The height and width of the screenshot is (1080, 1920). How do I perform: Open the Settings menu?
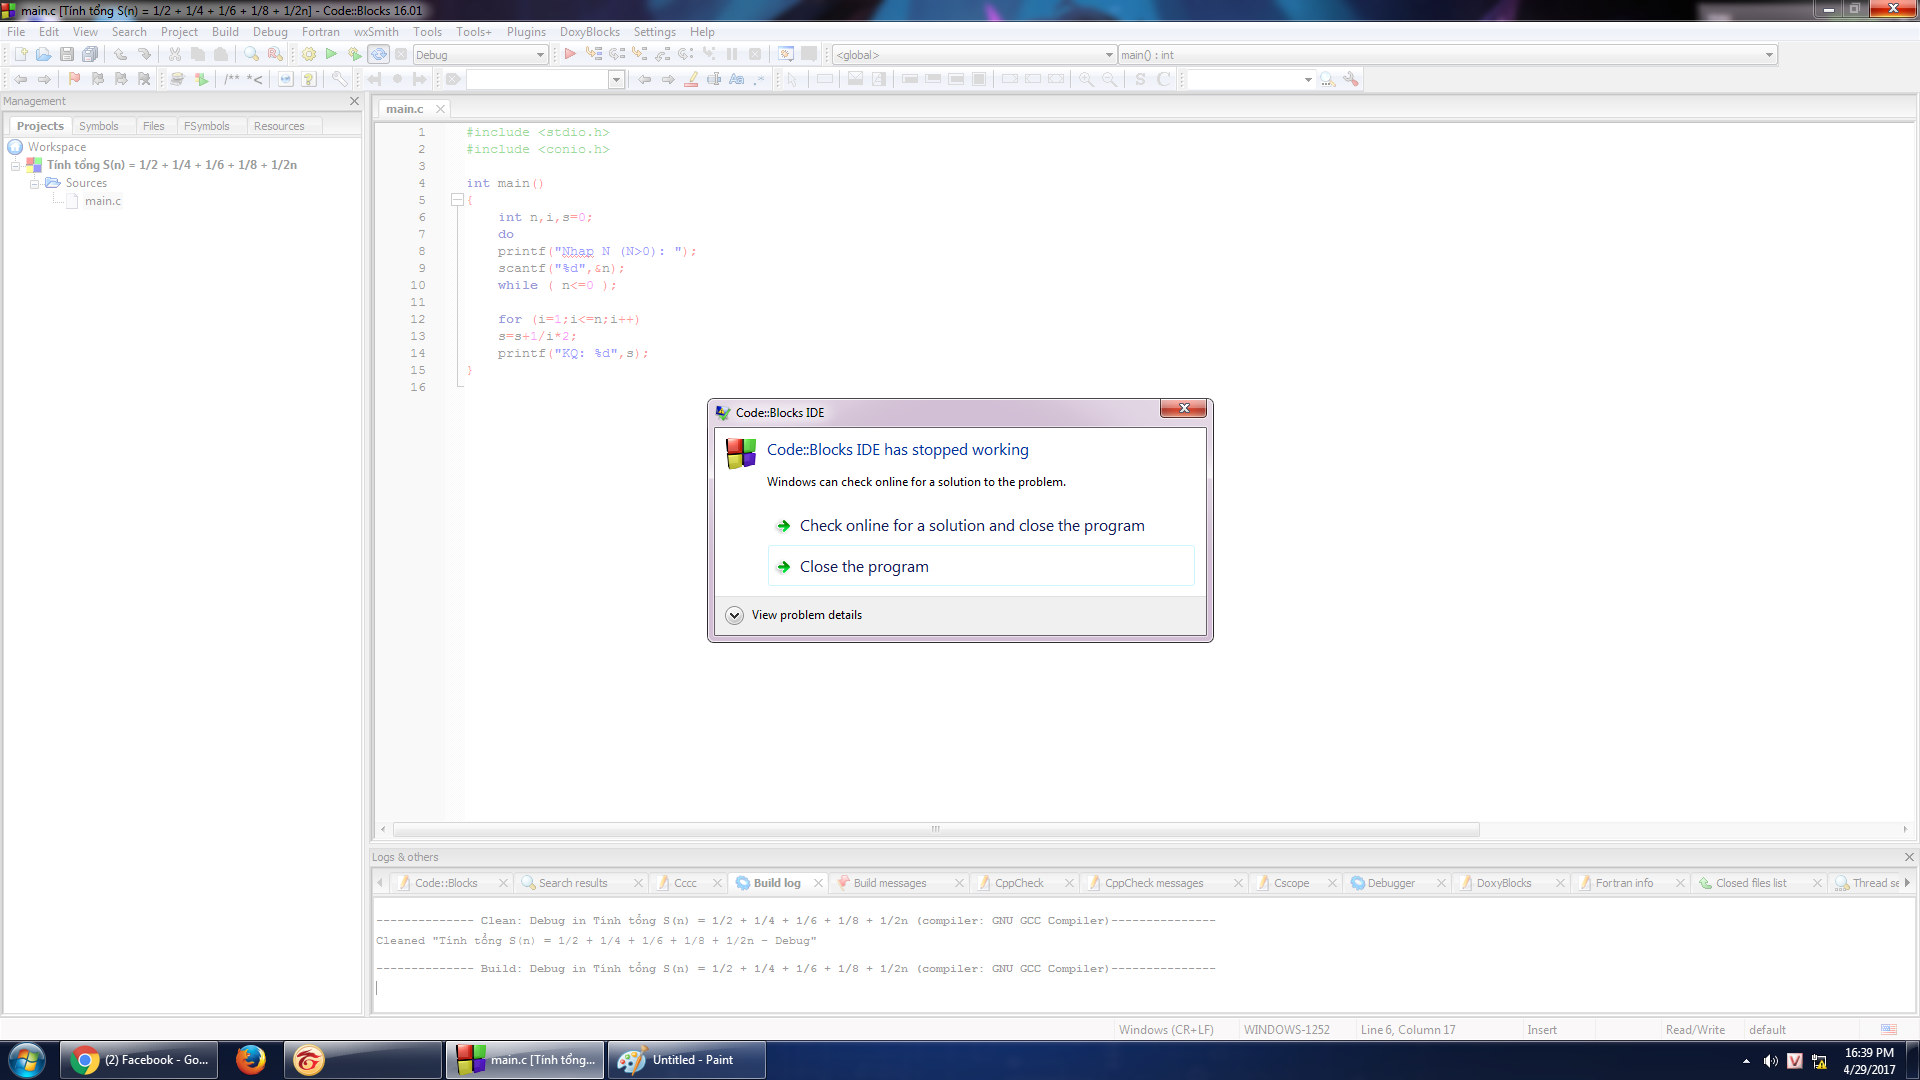(x=654, y=32)
